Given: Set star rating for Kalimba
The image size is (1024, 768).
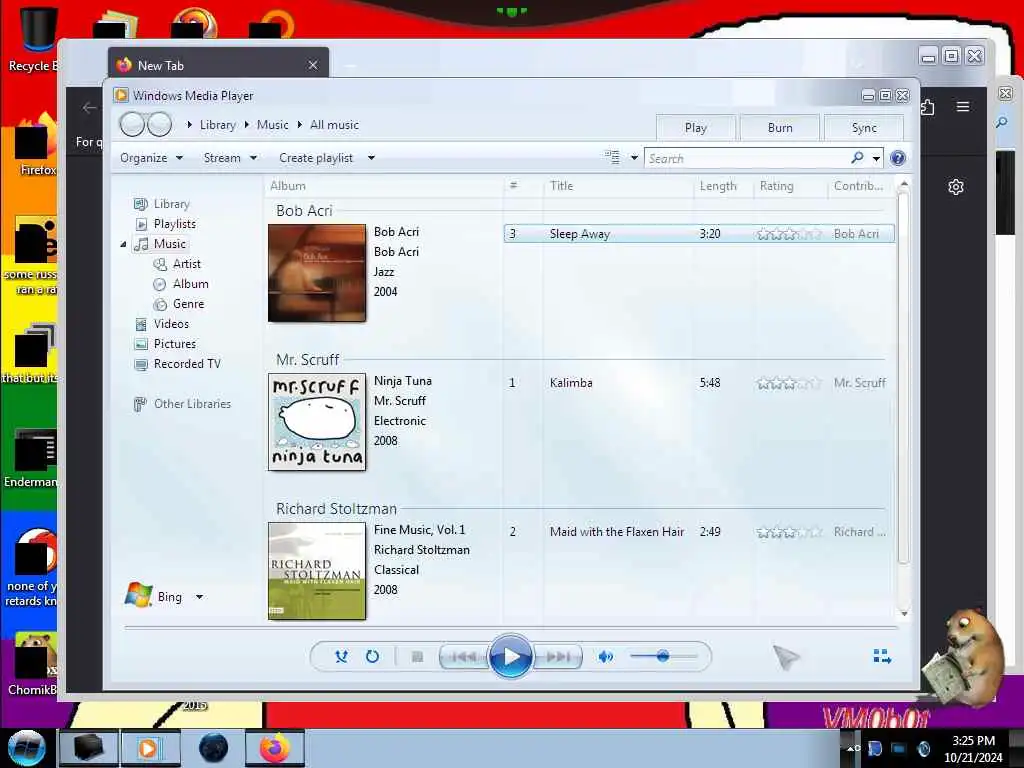Looking at the screenshot, I should (788, 383).
